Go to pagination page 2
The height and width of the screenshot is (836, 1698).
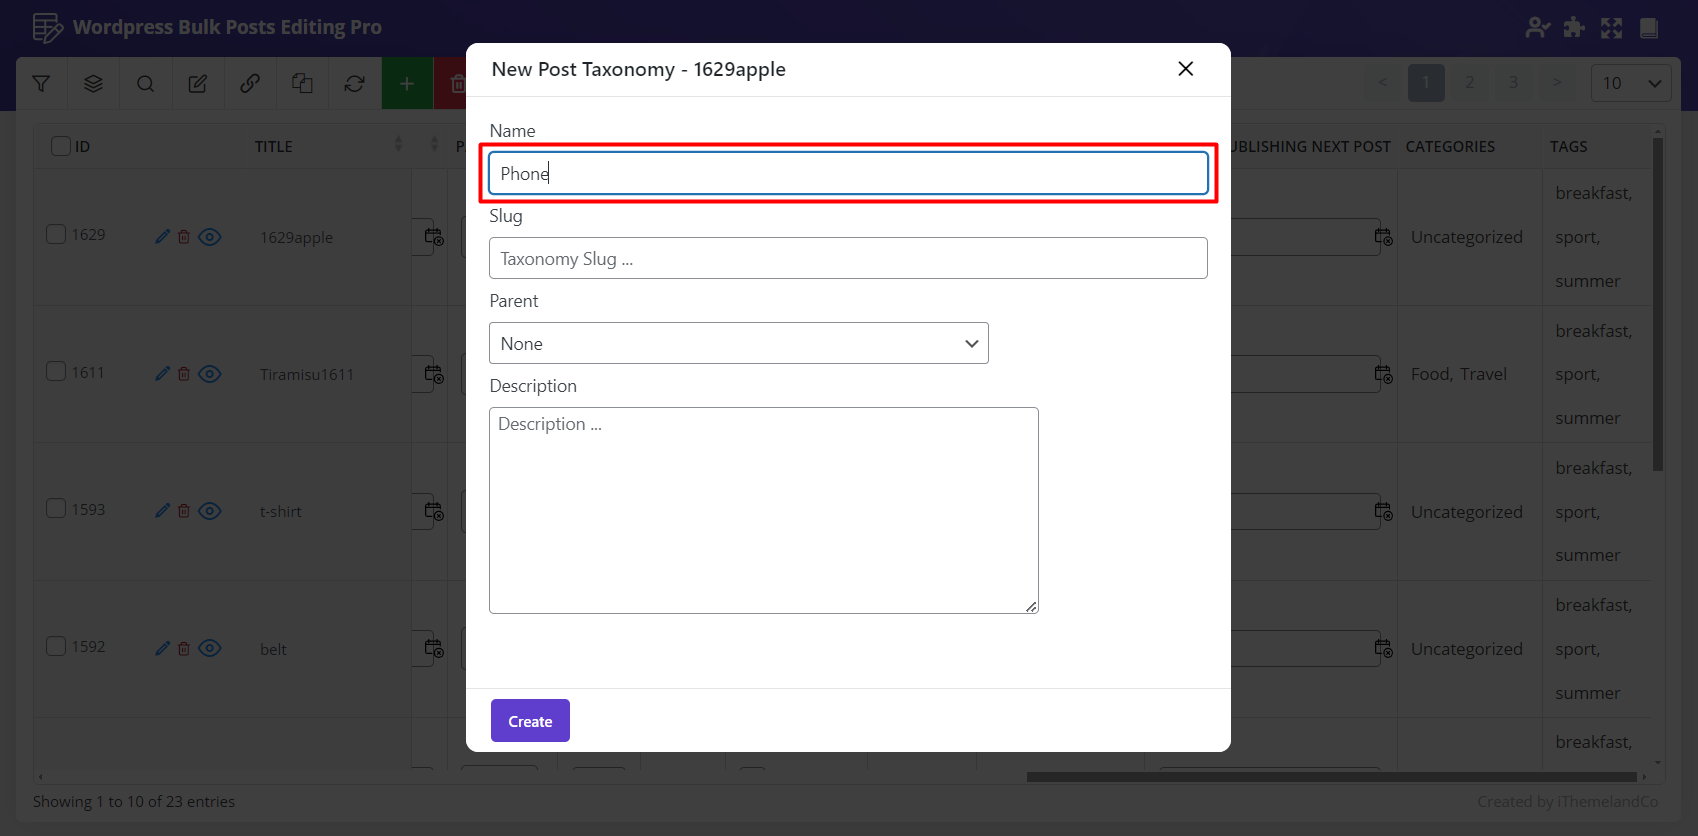coord(1469,83)
